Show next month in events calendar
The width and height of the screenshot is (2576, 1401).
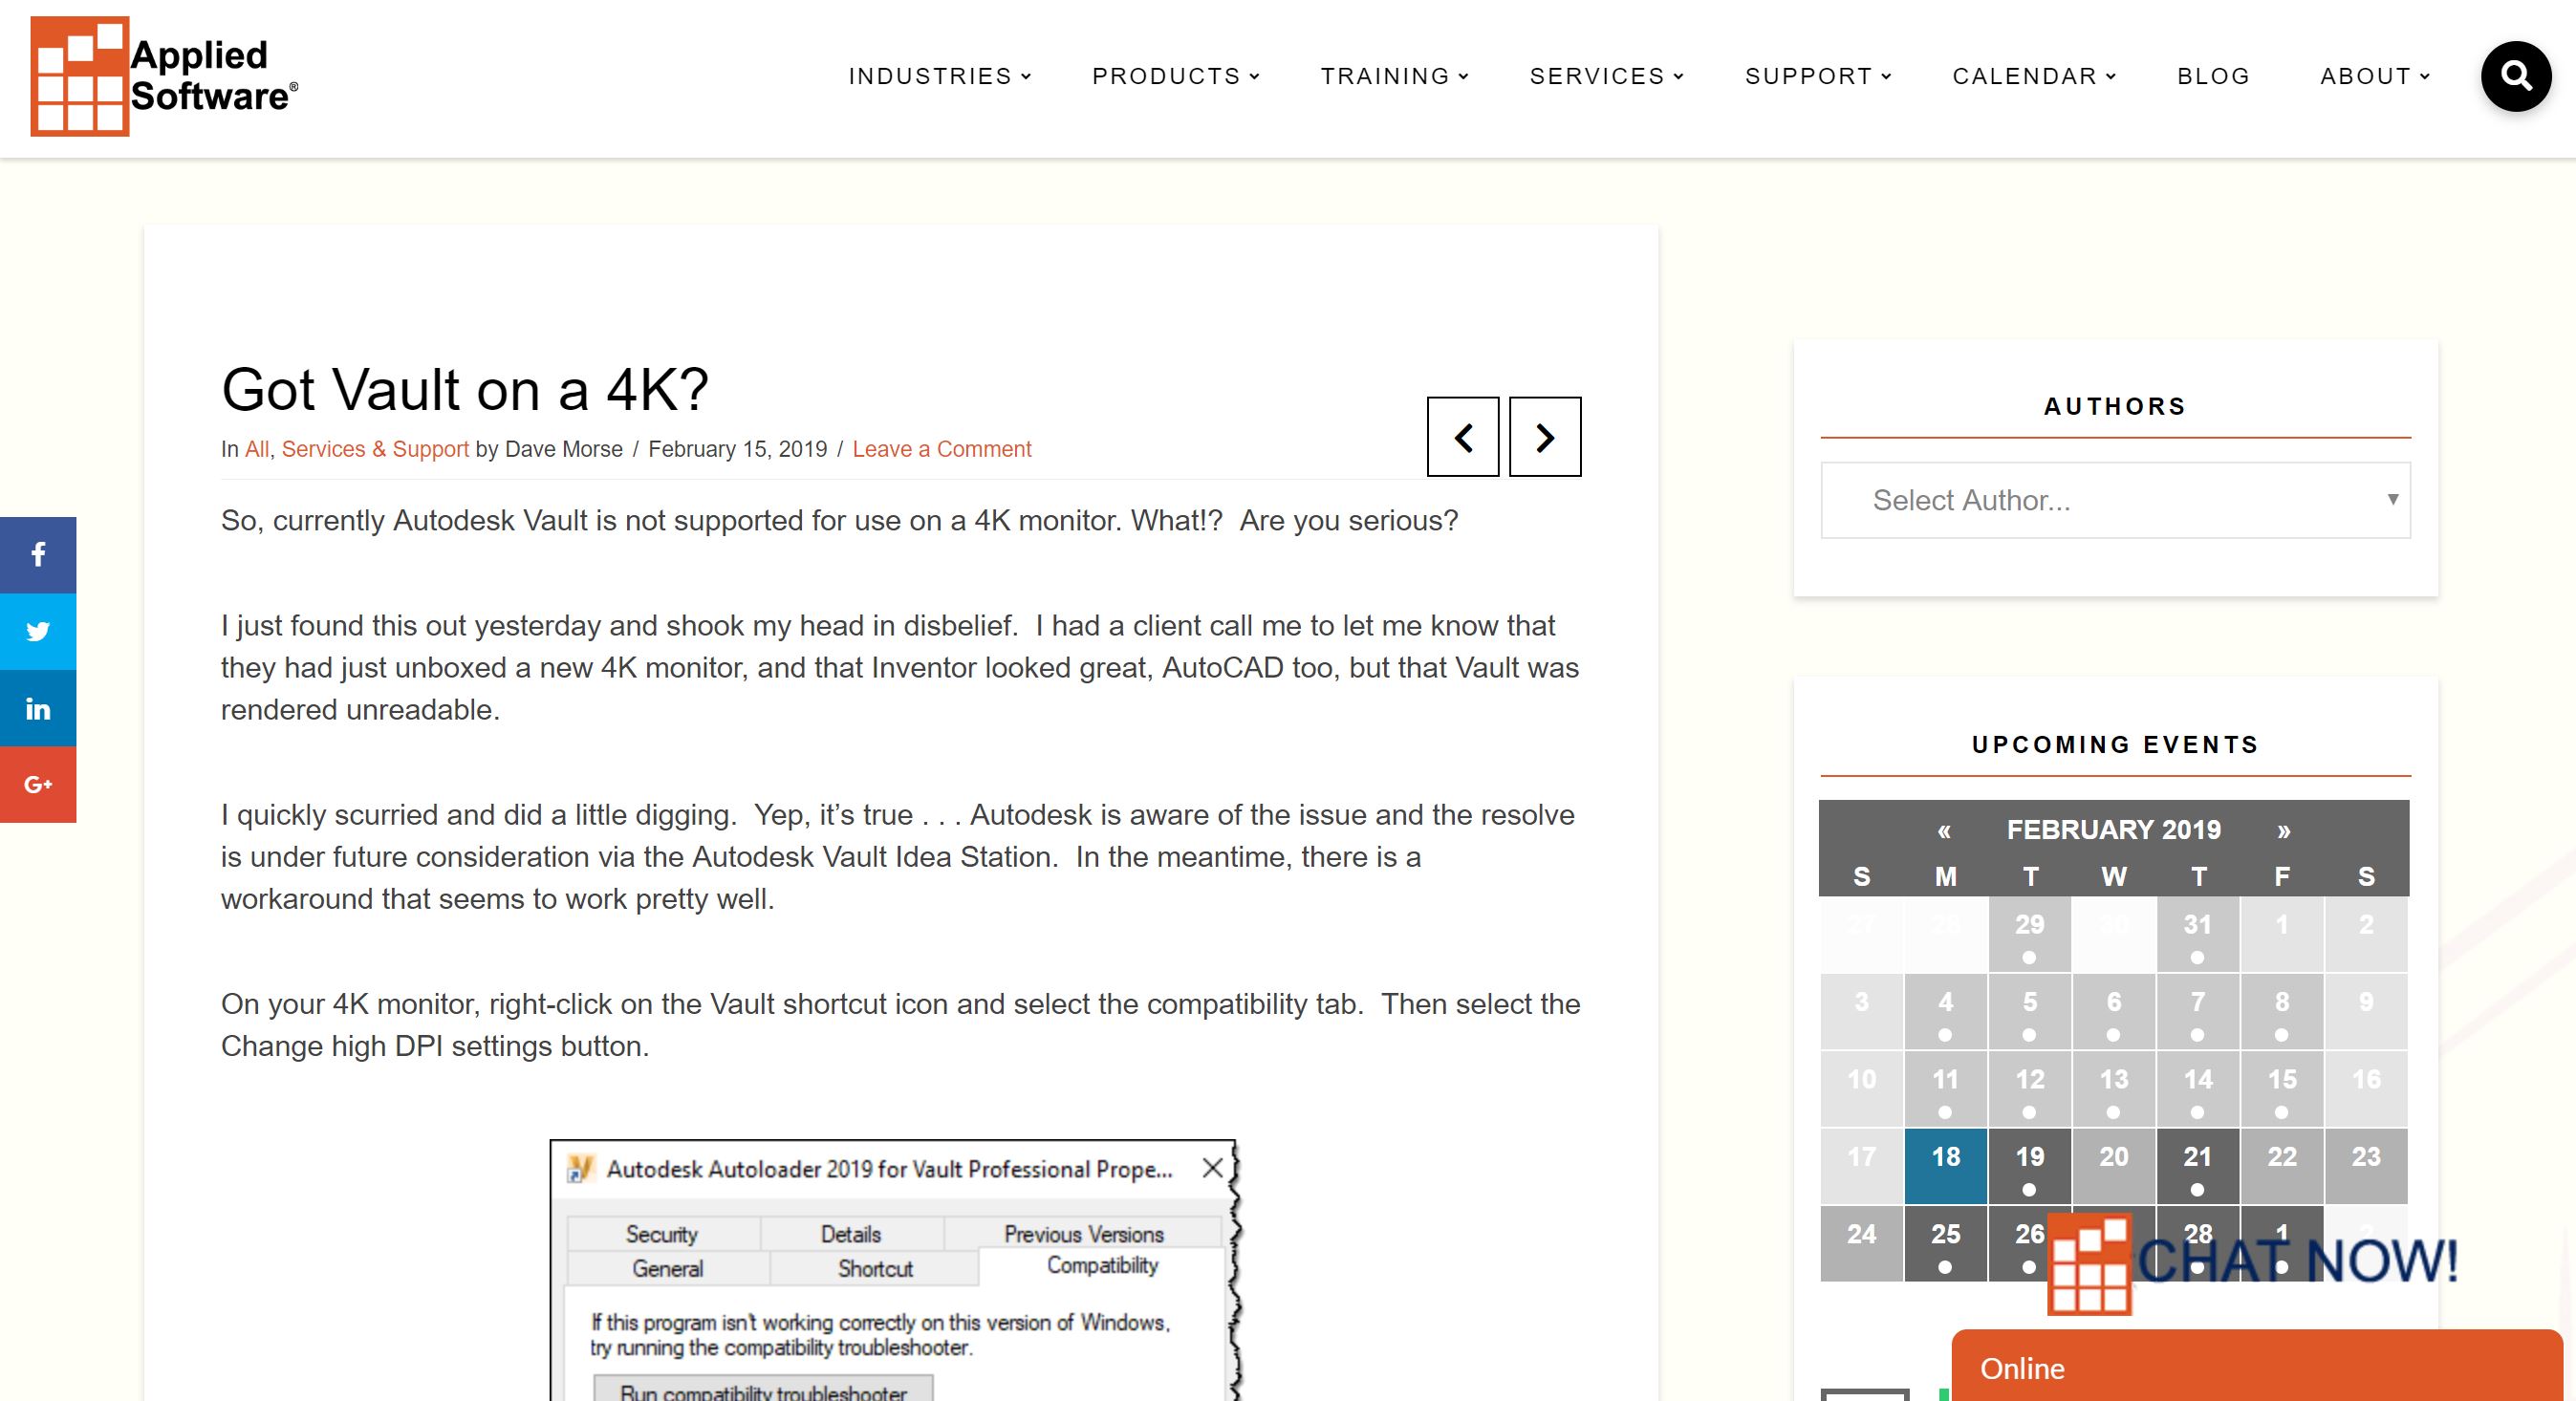pyautogui.click(x=2284, y=830)
